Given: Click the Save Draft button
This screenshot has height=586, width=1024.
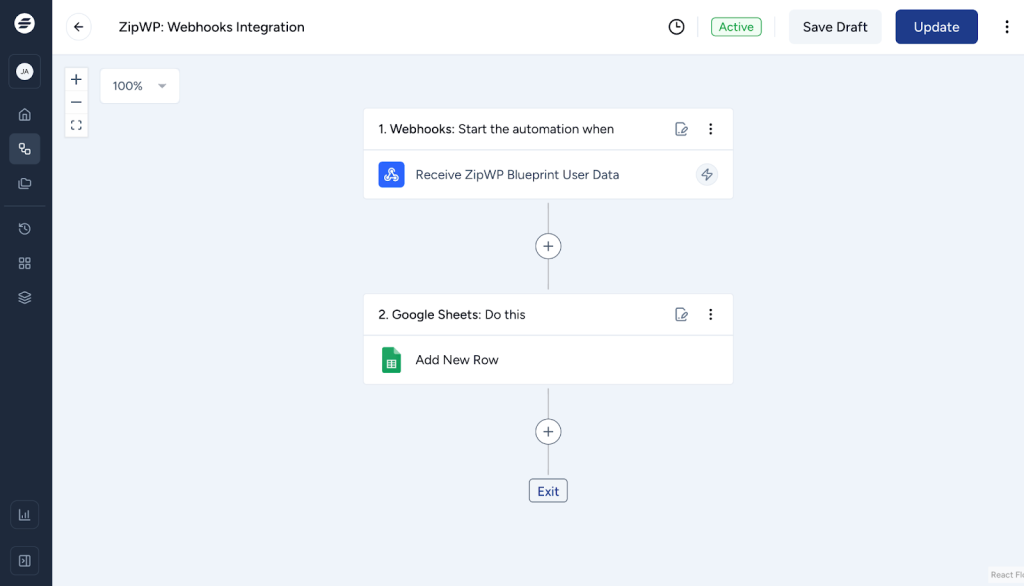Looking at the screenshot, I should click(835, 27).
